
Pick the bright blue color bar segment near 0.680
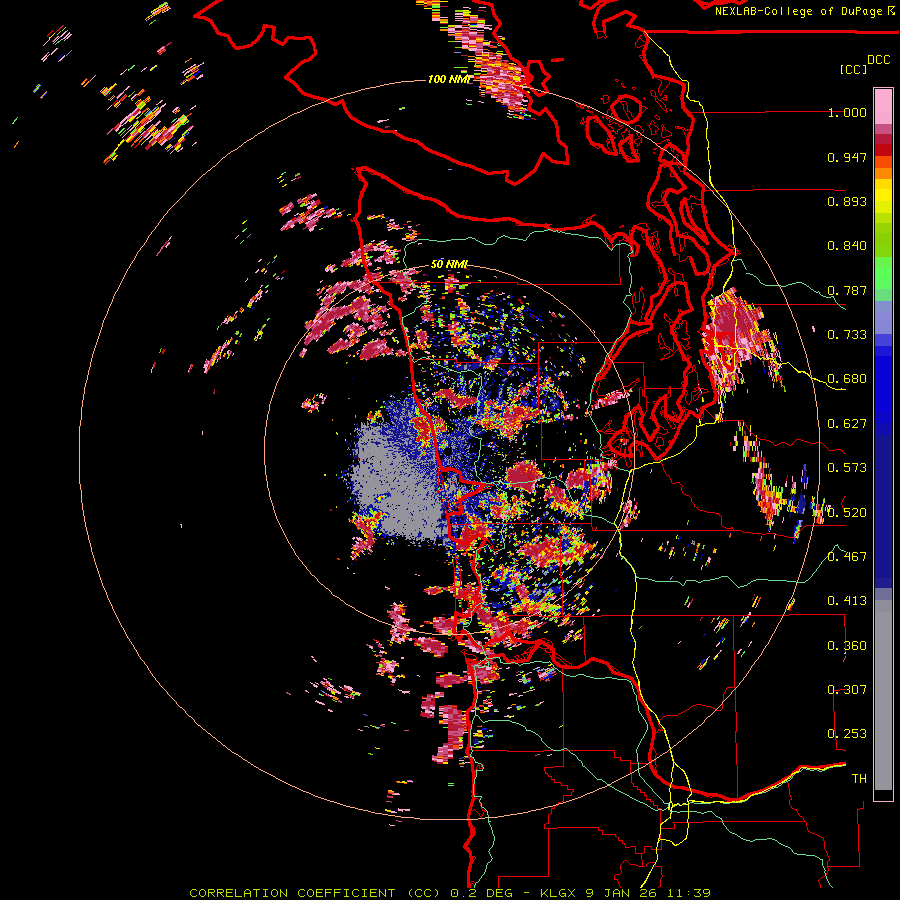[883, 385]
